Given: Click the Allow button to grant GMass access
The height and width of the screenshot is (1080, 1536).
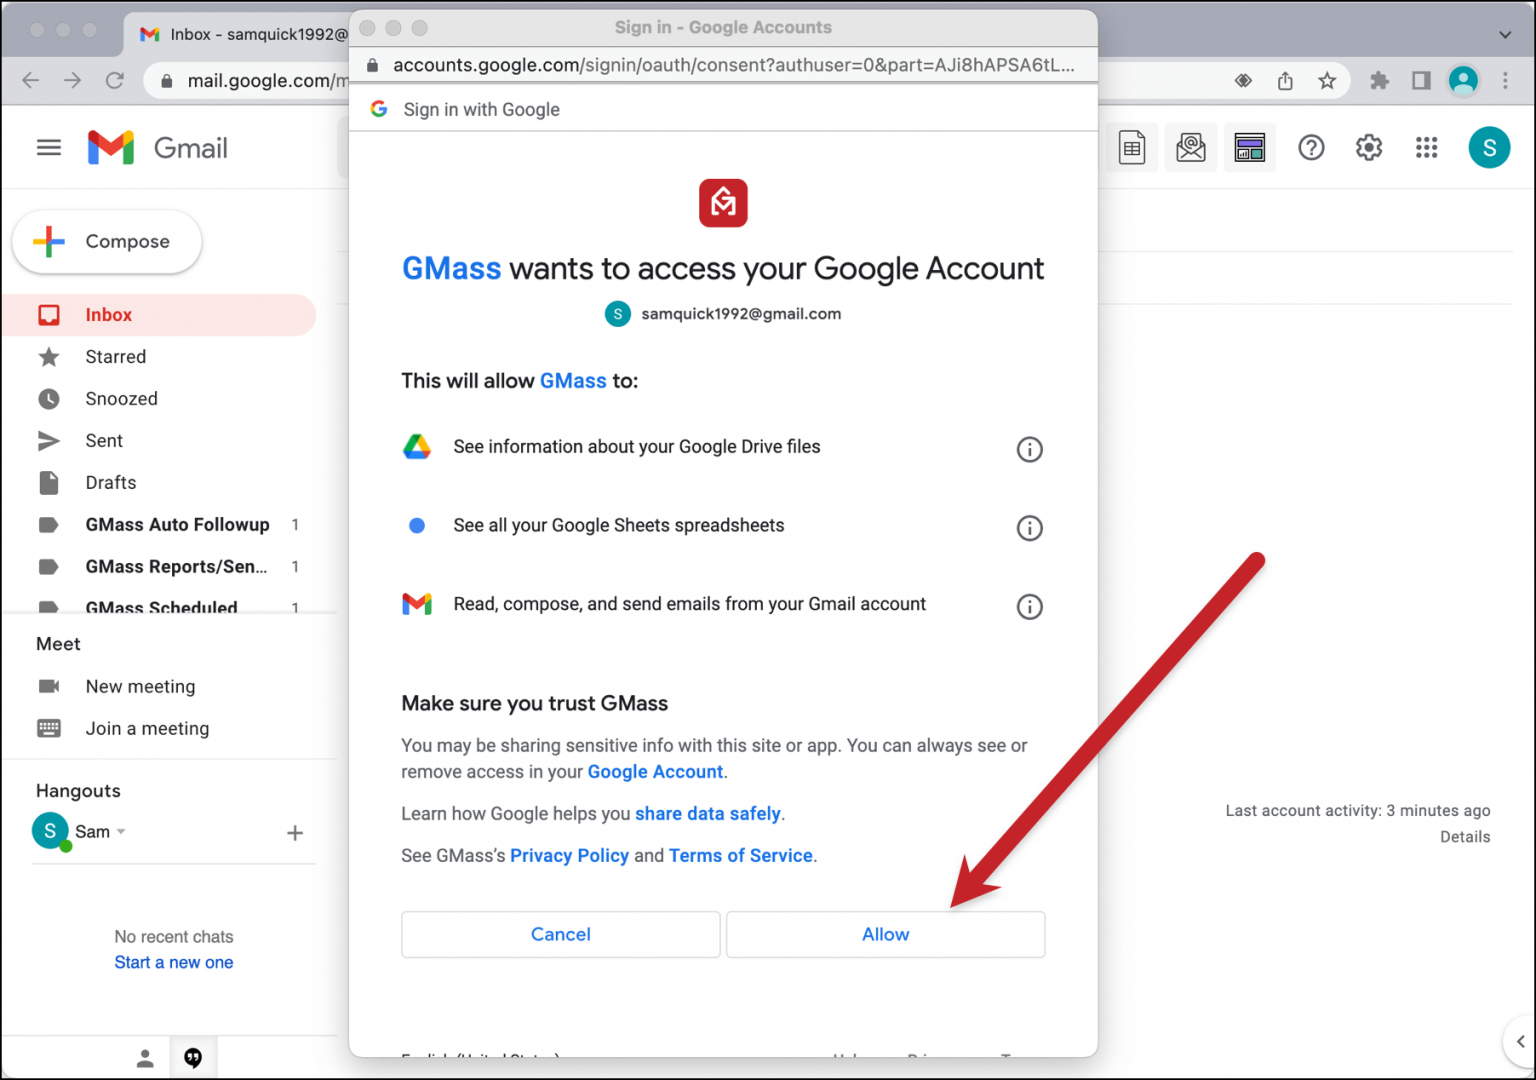Looking at the screenshot, I should coord(885,934).
